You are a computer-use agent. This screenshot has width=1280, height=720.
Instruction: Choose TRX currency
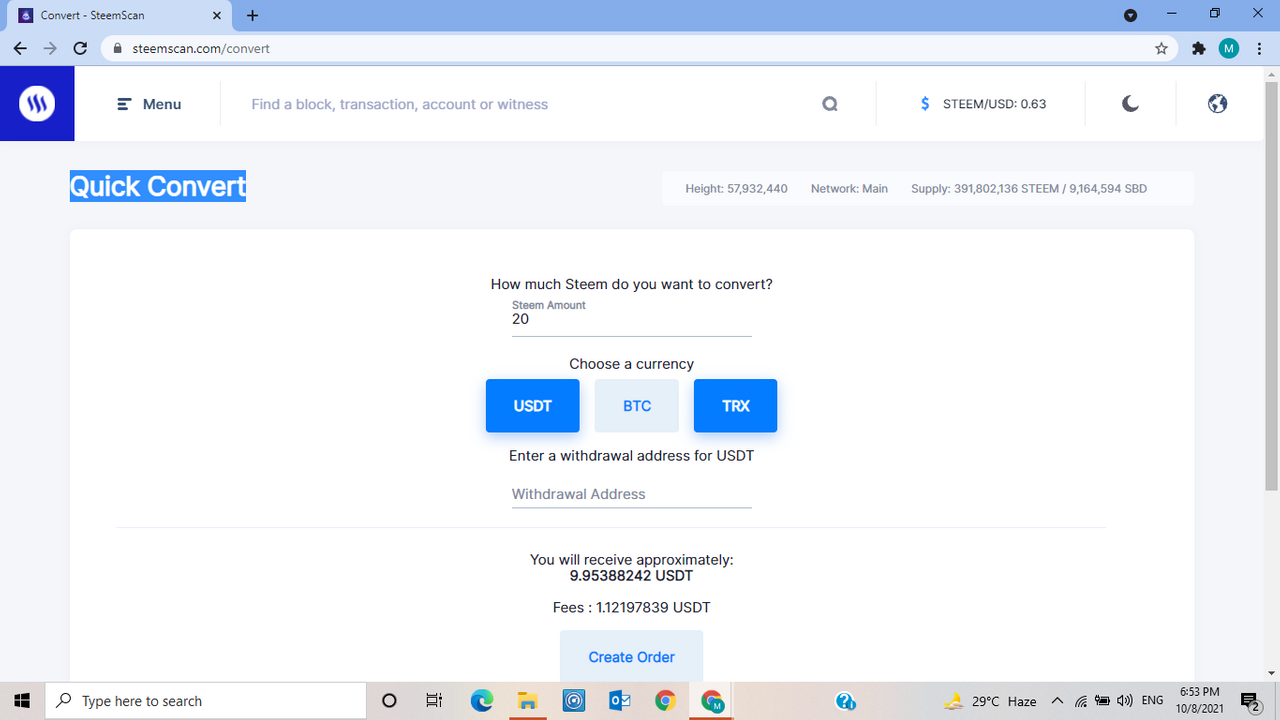point(735,406)
